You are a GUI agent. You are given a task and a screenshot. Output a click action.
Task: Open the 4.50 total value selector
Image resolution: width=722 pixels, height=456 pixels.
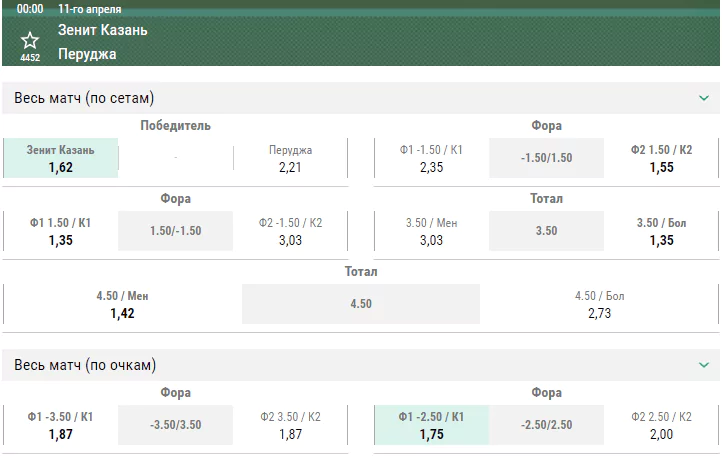(x=361, y=304)
